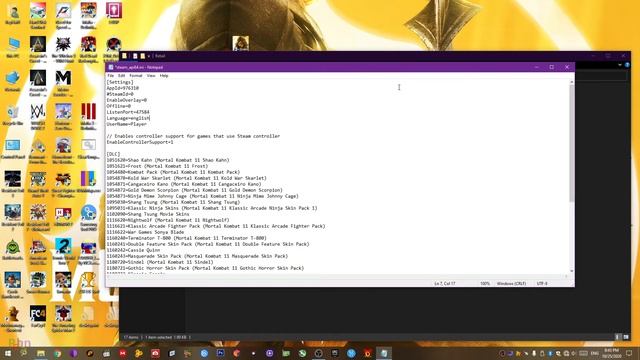640x360 pixels.
Task: Click the Cassie Quinn DLC line
Action: click(133, 250)
